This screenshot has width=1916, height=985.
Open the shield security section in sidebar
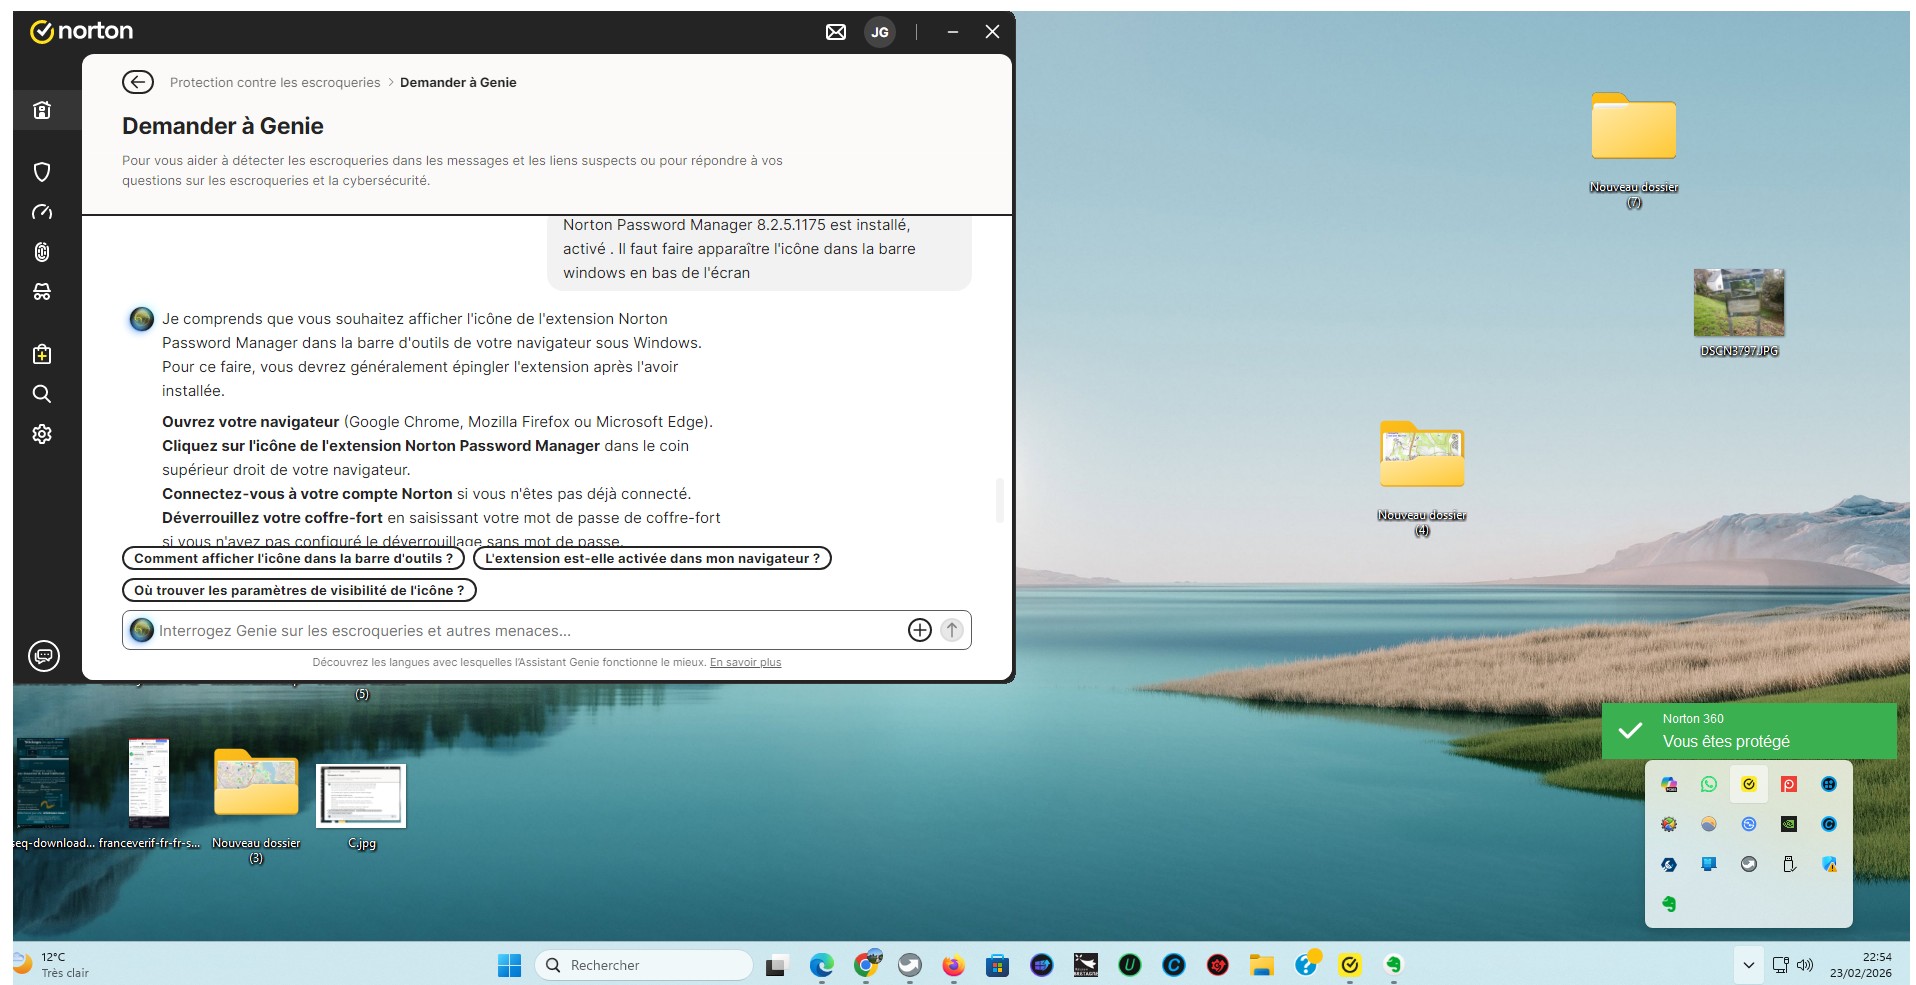pos(42,172)
